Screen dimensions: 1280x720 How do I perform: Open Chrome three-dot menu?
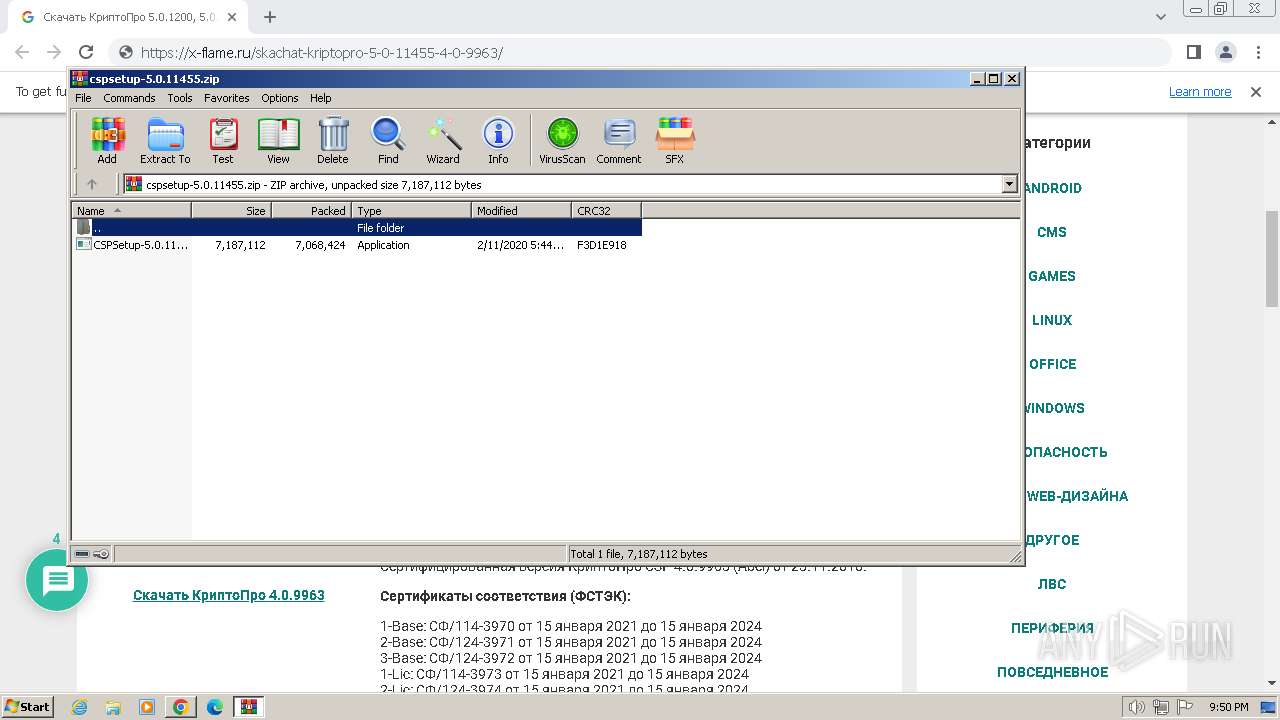1257,52
